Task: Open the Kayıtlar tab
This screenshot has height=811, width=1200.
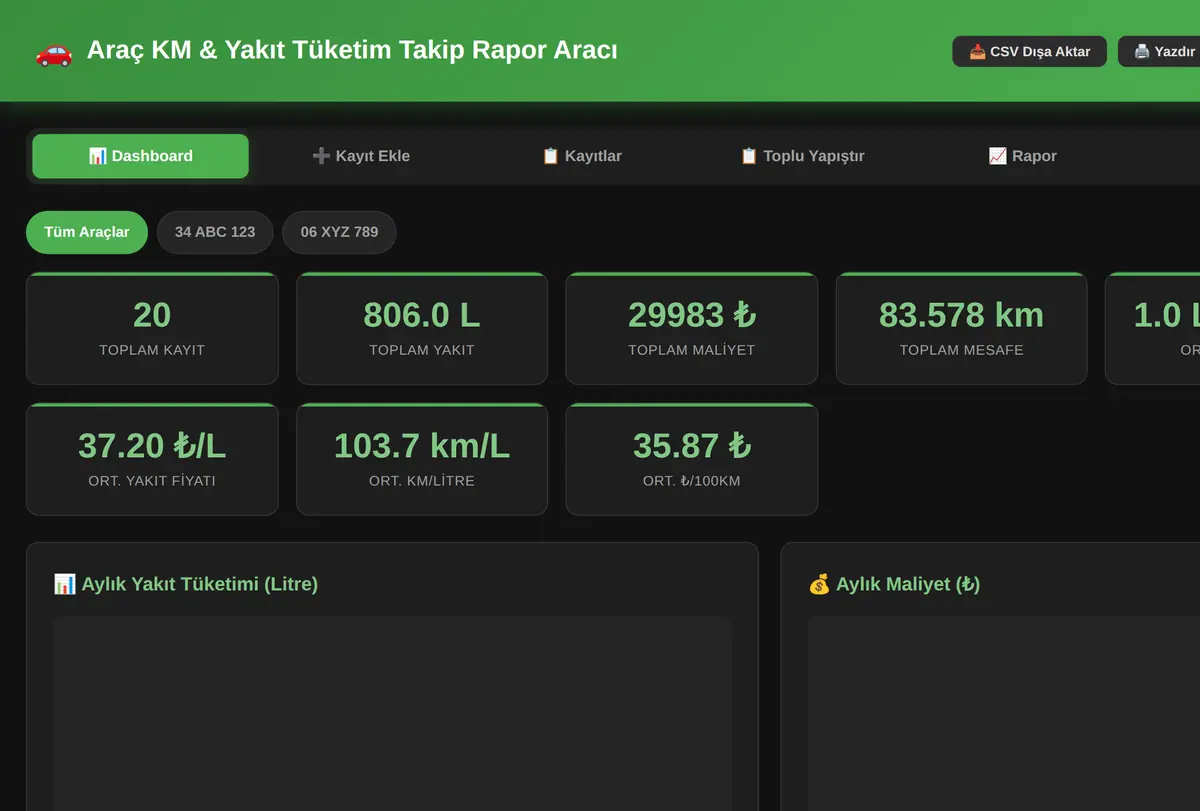Action: pyautogui.click(x=581, y=156)
